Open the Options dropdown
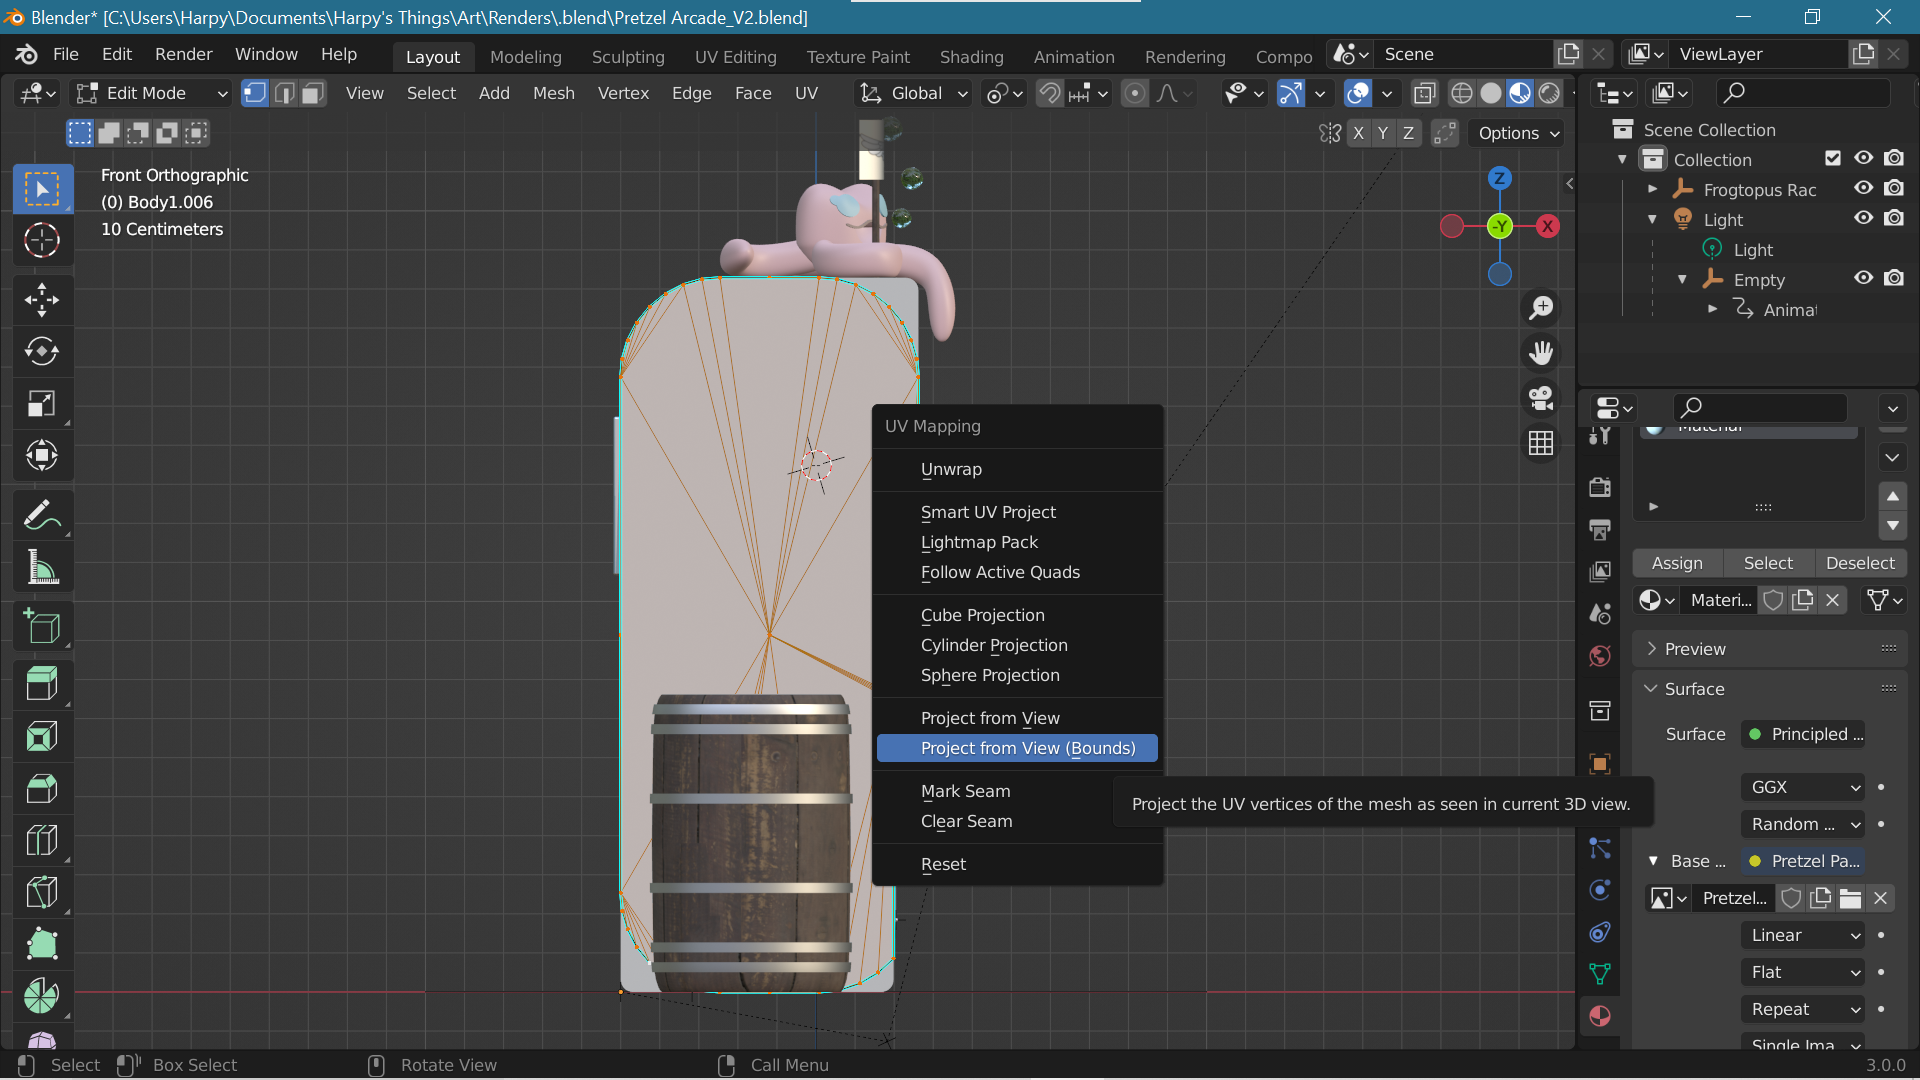 coord(1517,133)
